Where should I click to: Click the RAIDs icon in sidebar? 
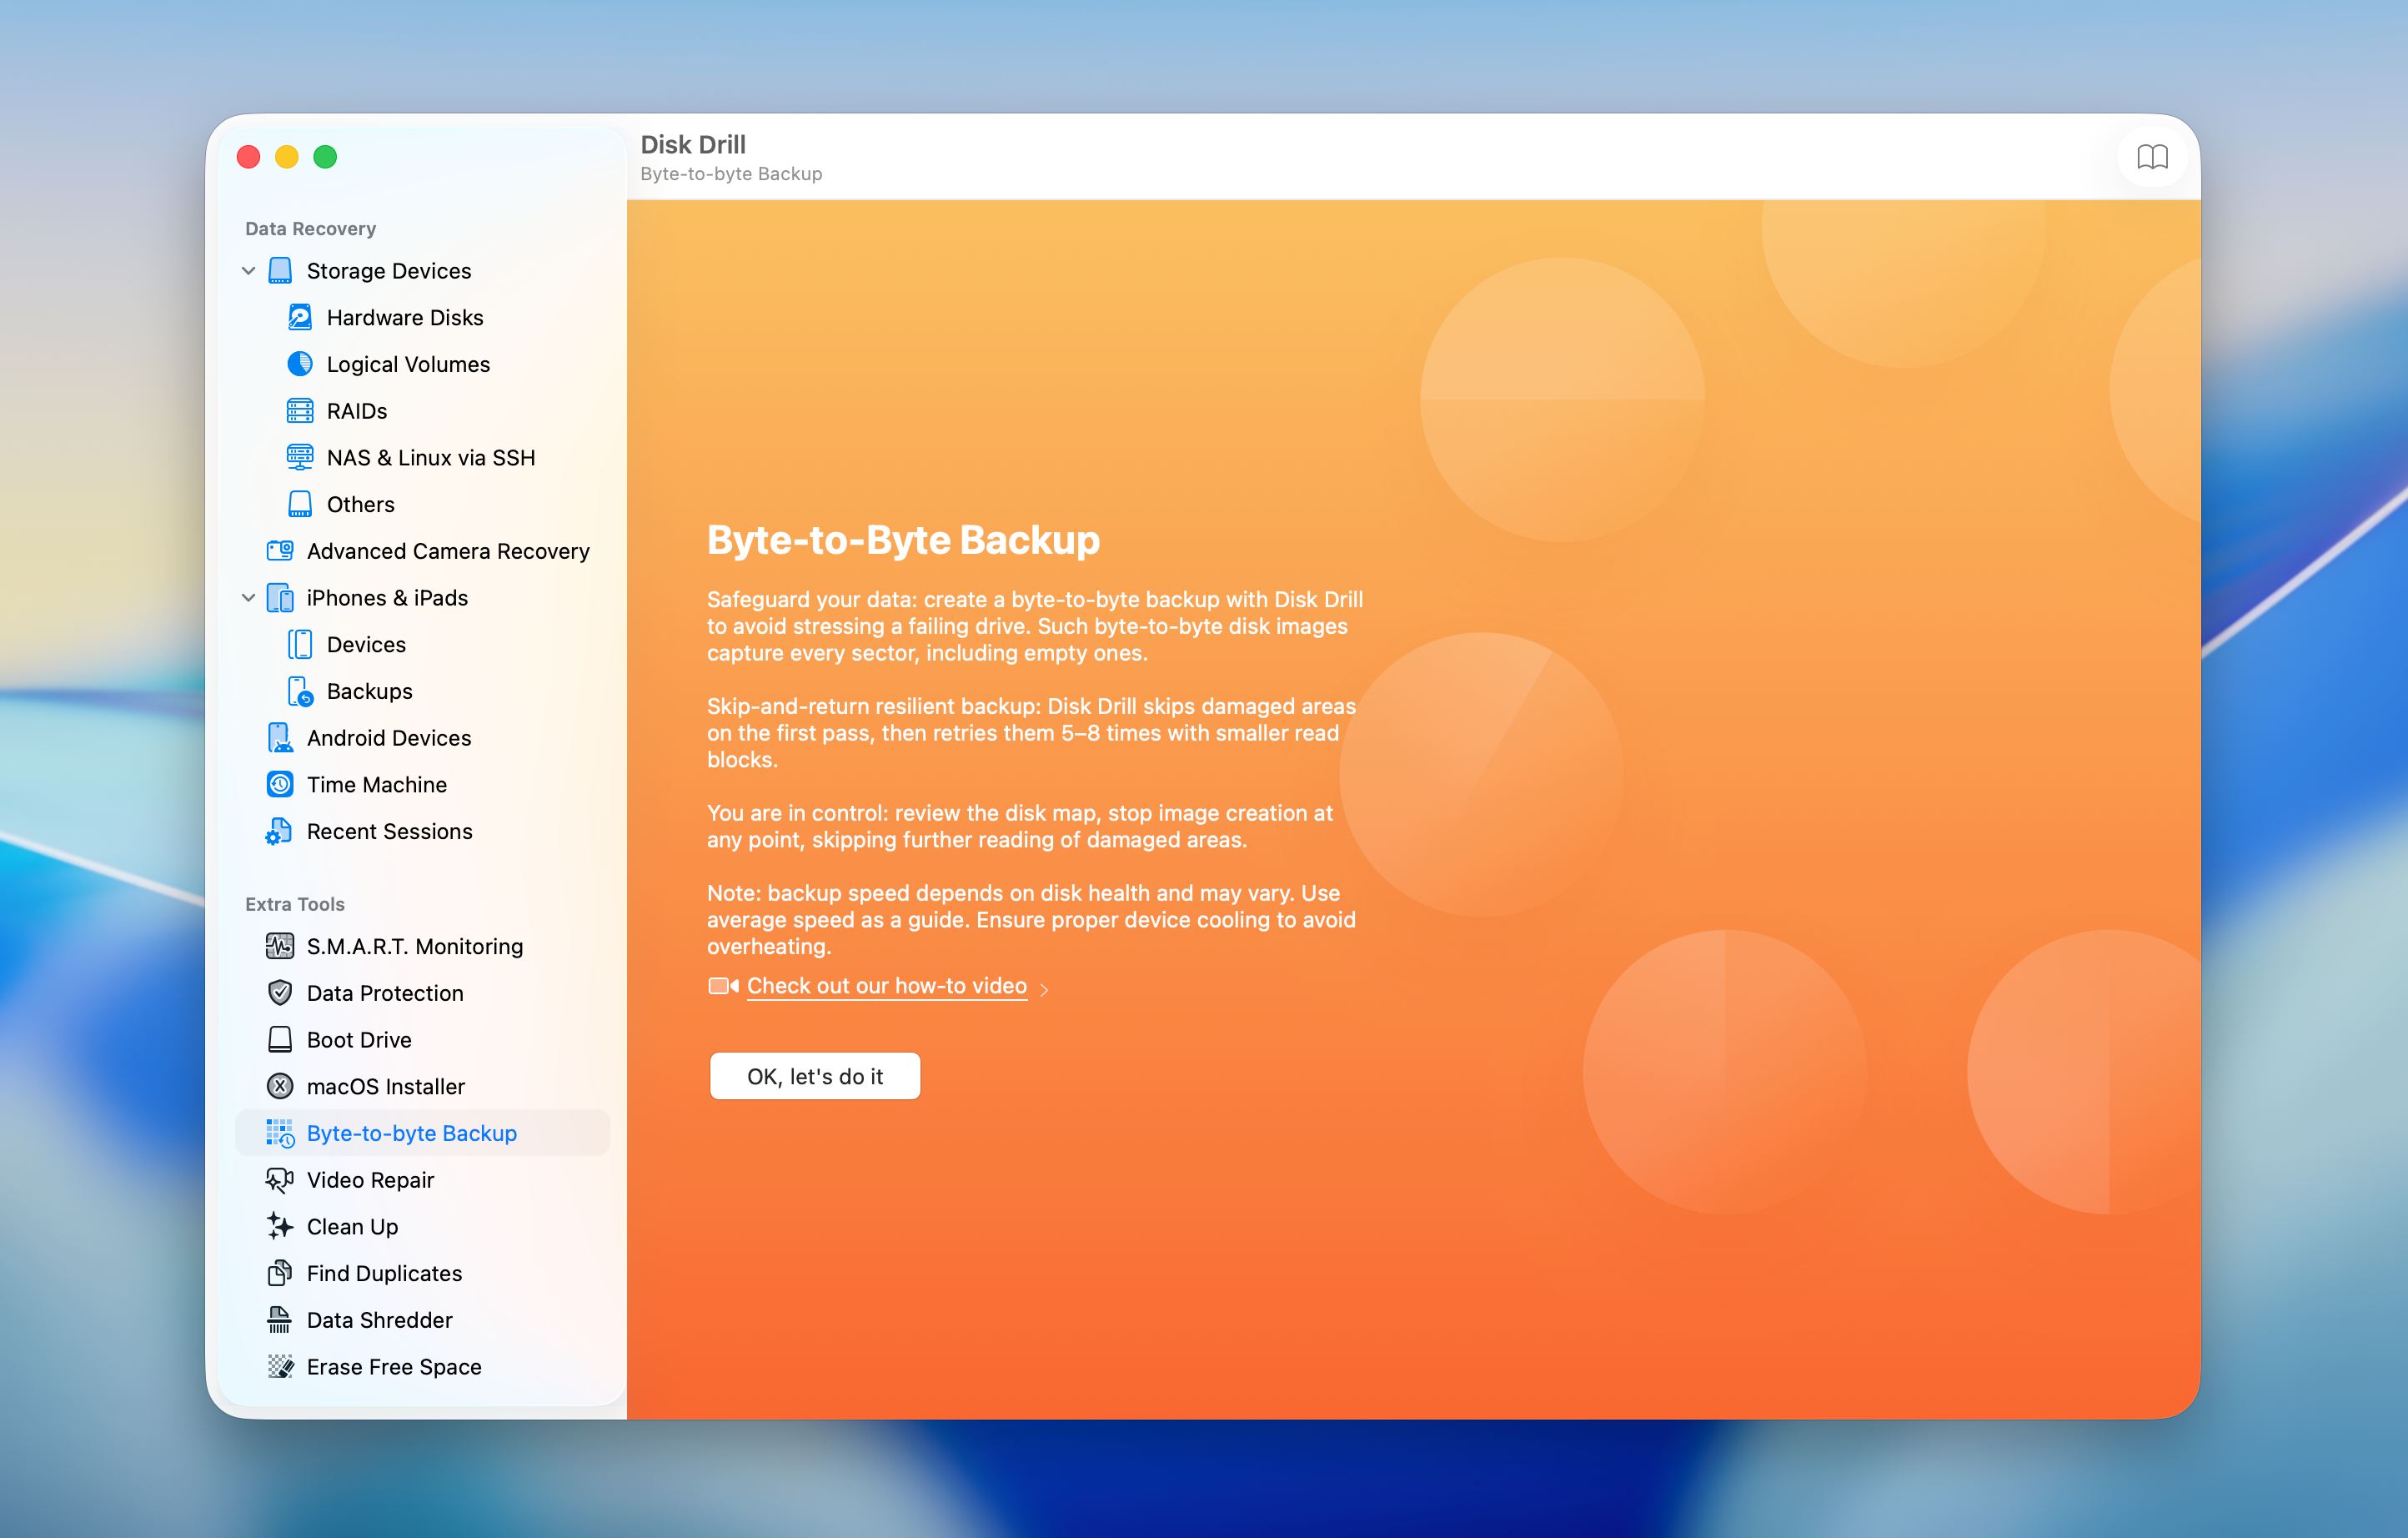point(300,411)
